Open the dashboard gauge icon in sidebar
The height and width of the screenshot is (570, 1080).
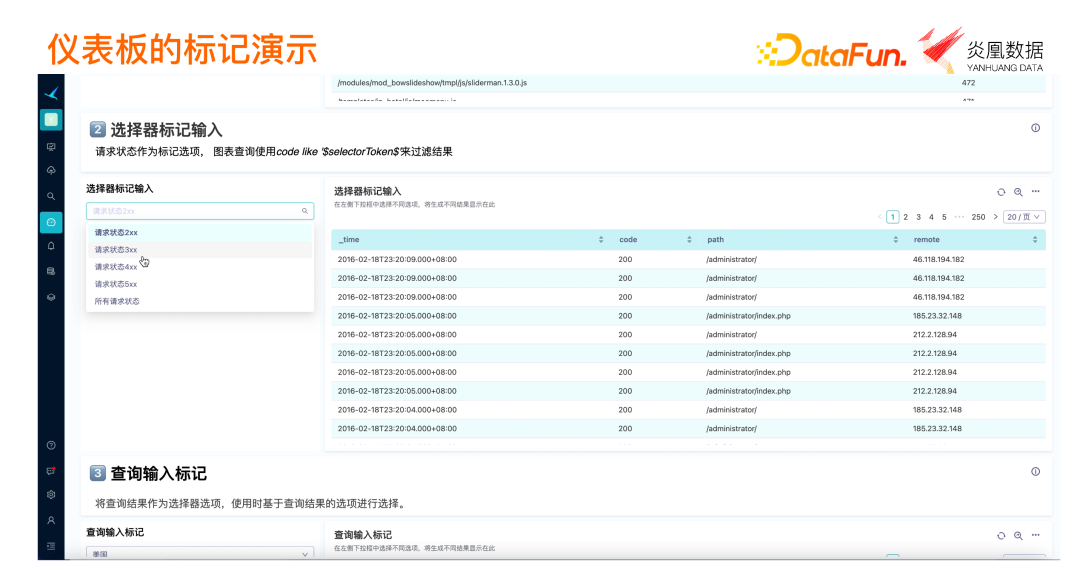51,222
